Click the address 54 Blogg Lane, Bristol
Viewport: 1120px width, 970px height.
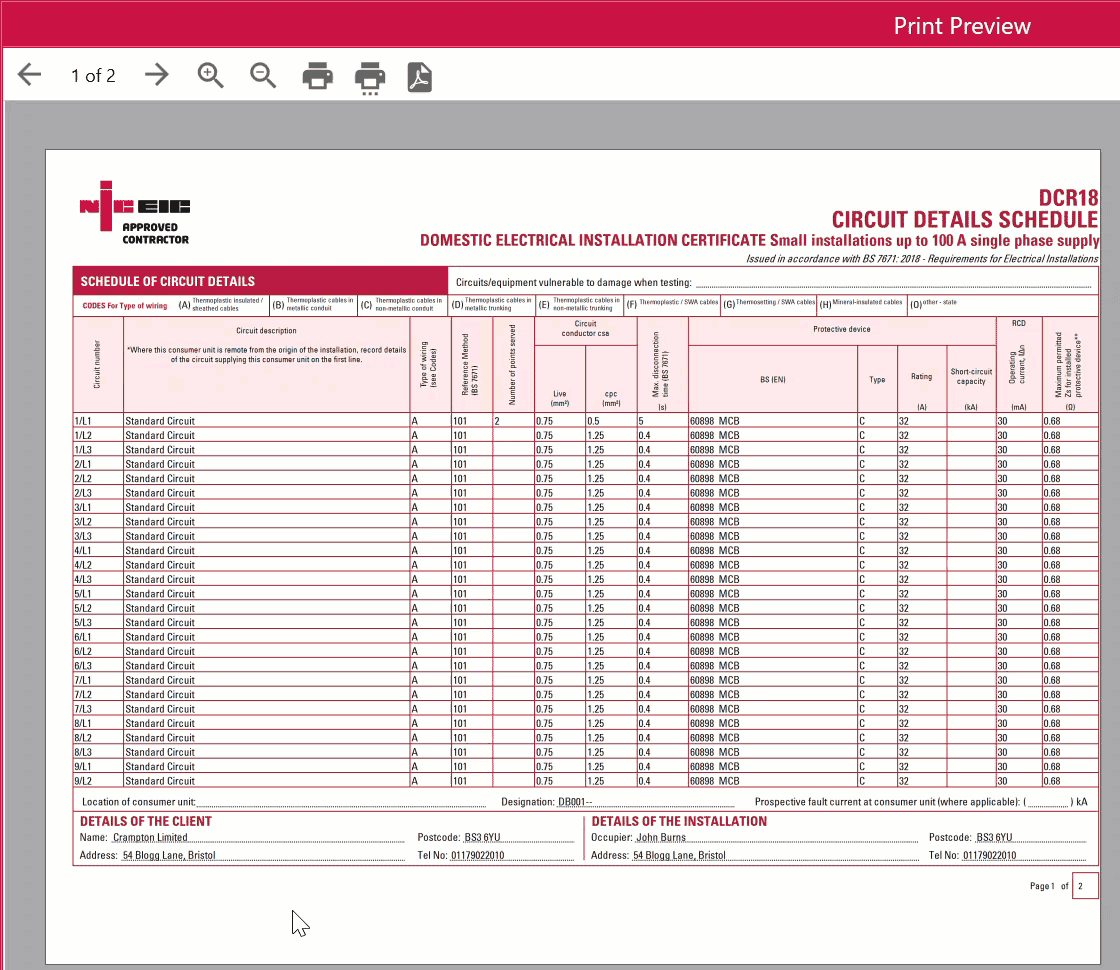coord(172,856)
